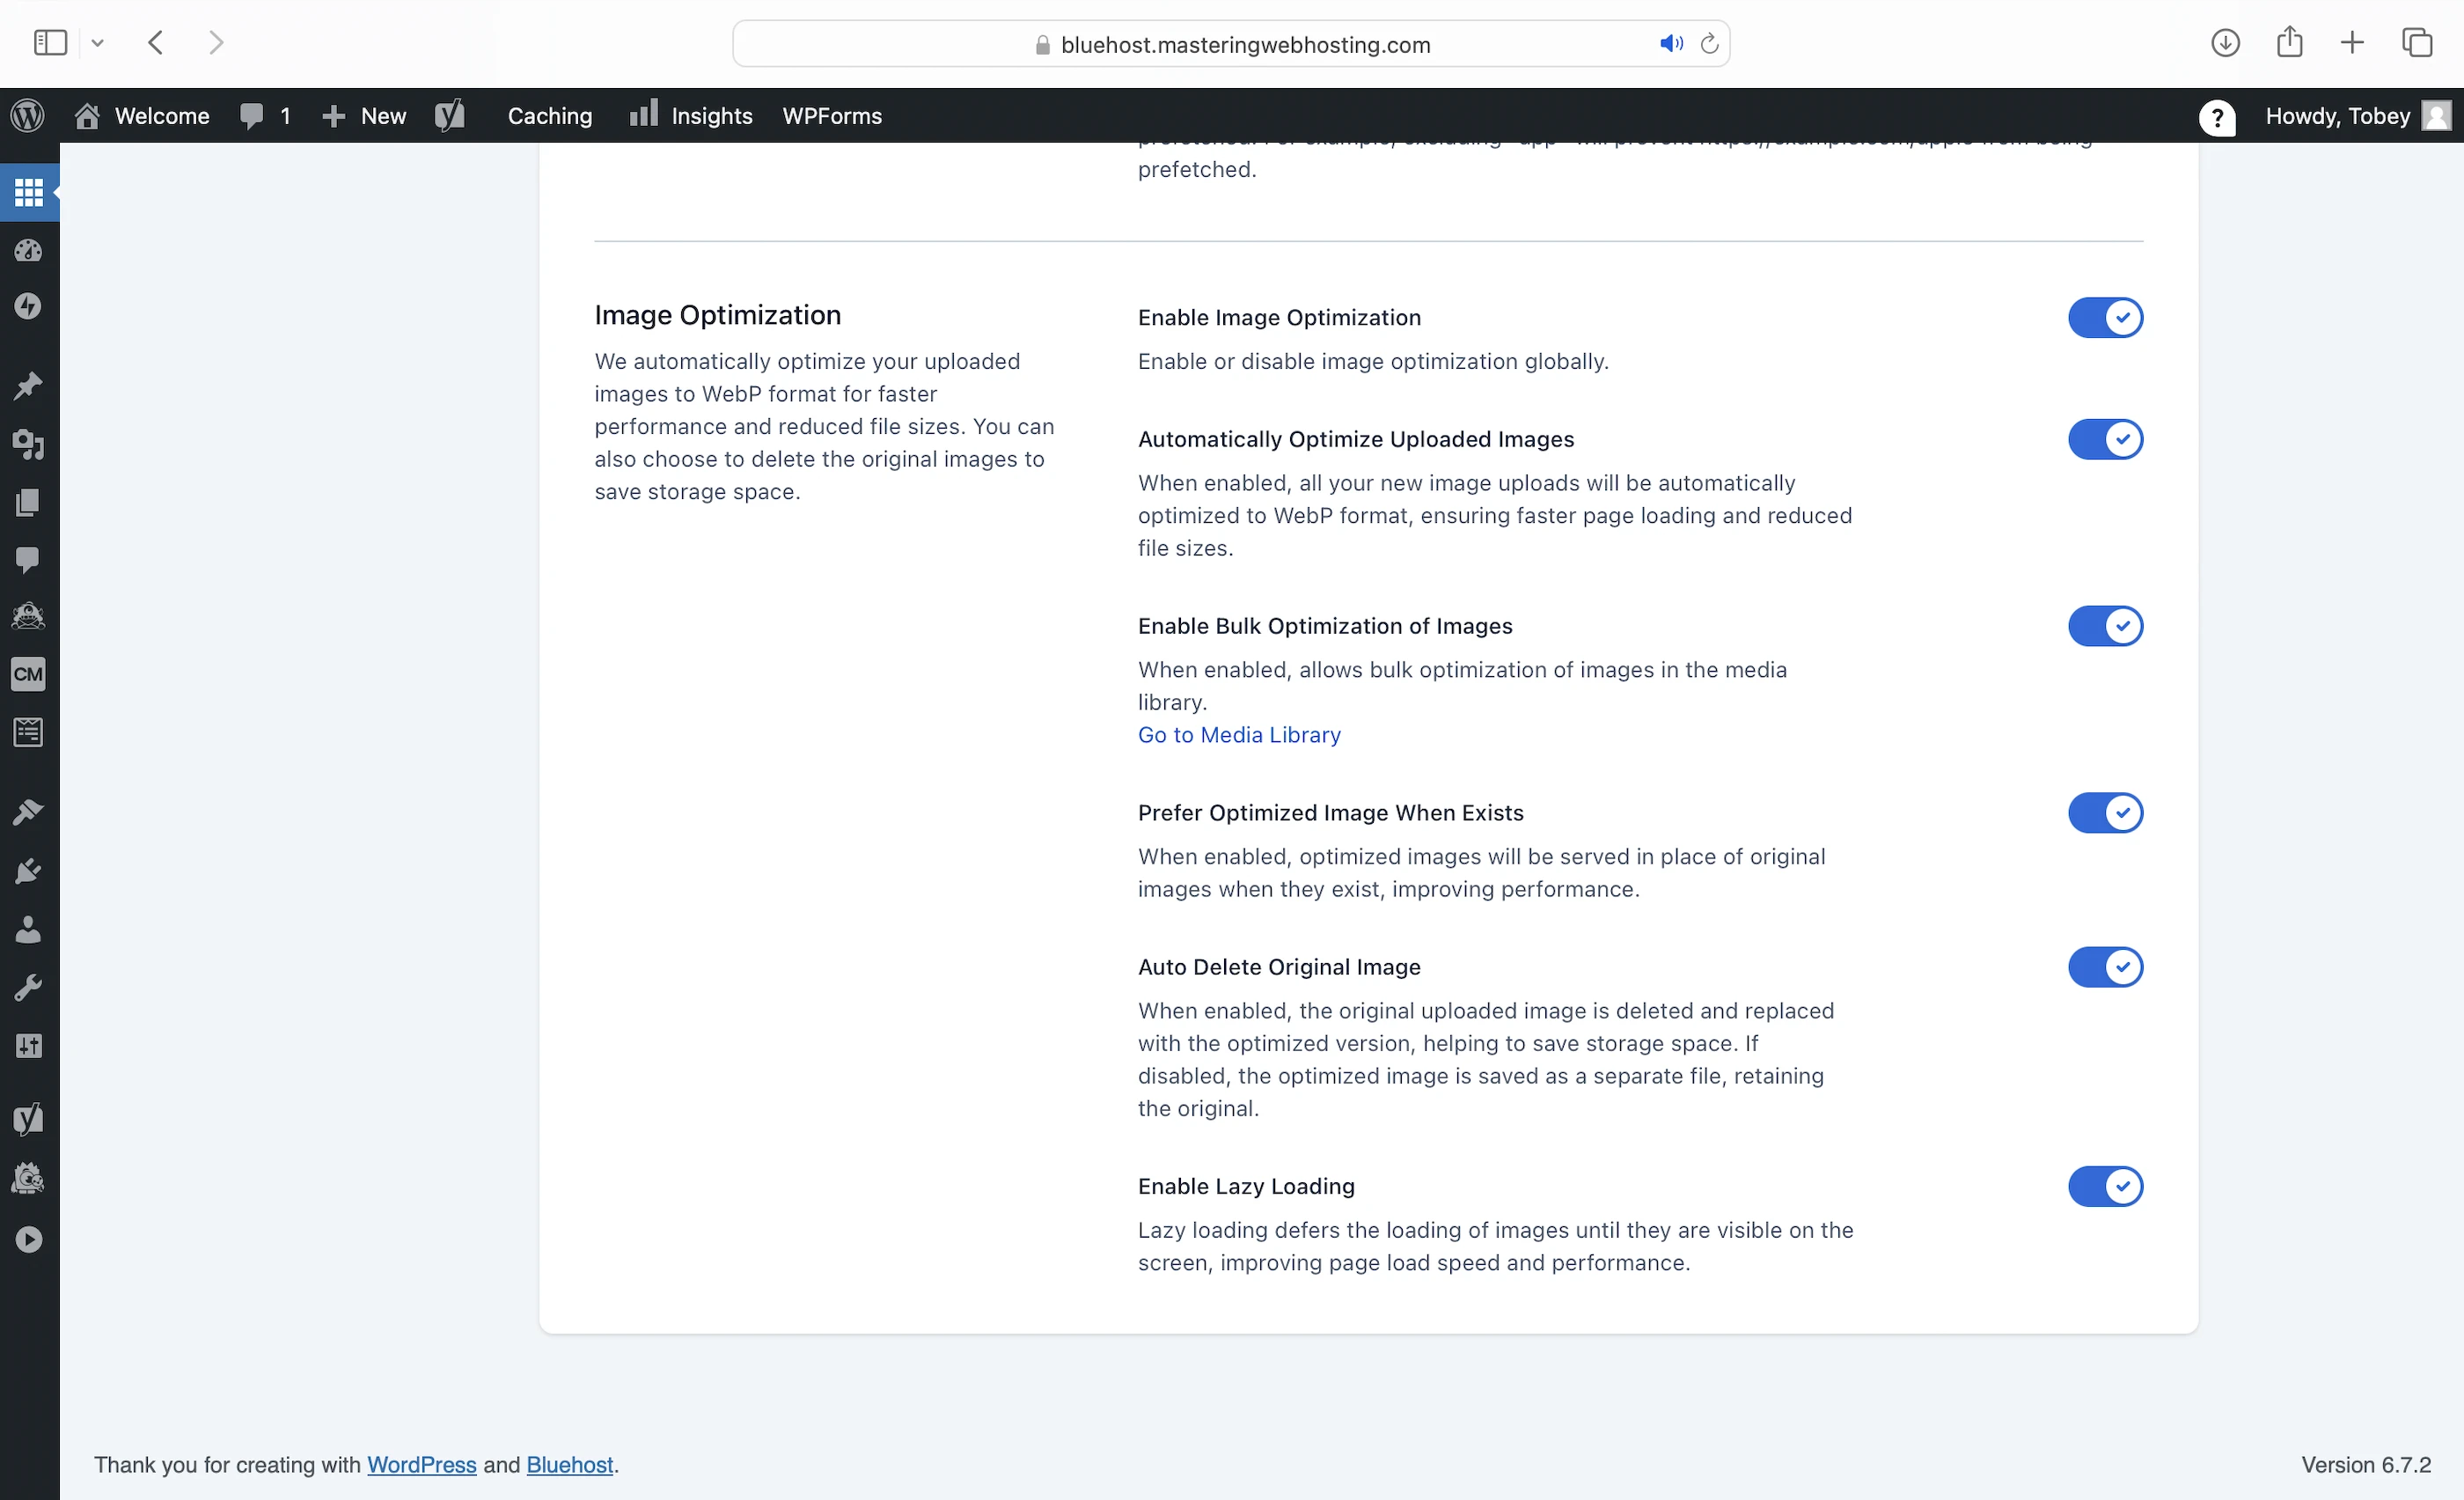
Task: Turn off Auto Delete Original Image
Action: pos(2104,967)
